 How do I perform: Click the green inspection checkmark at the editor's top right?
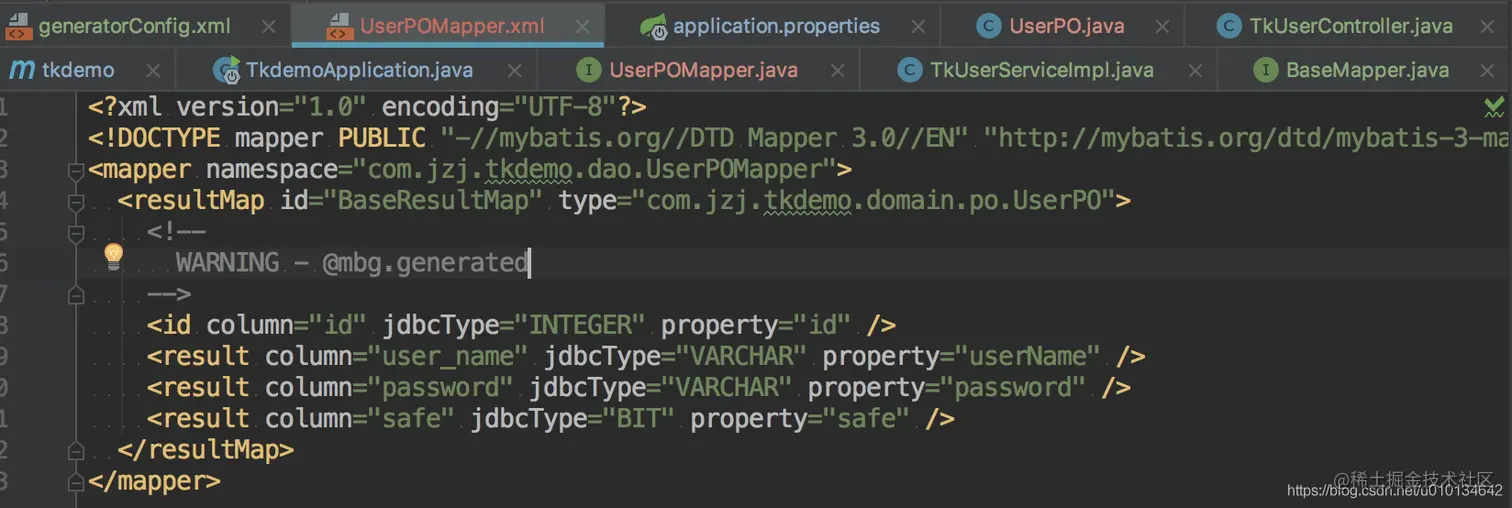[1494, 105]
